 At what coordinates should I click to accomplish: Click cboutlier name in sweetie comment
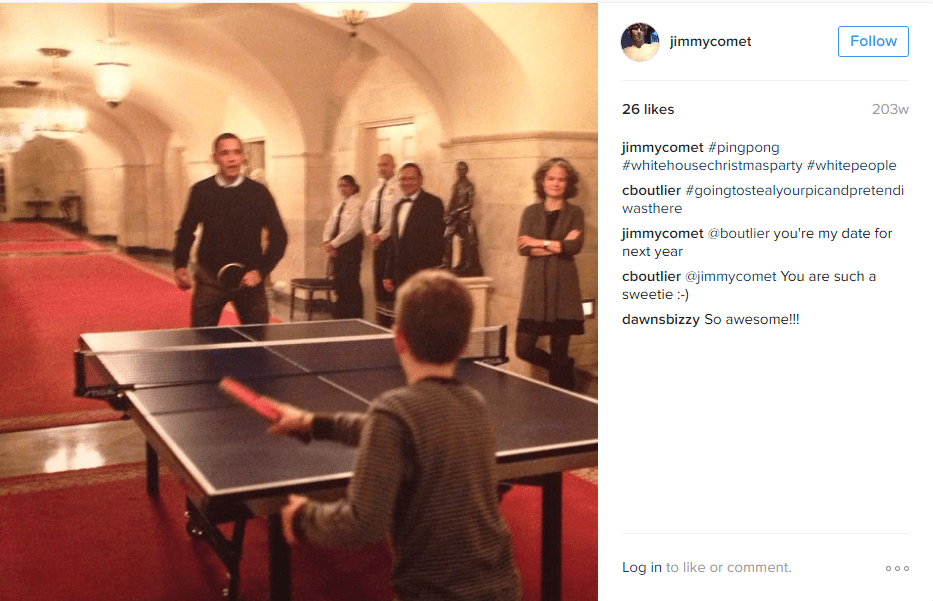[x=651, y=276]
